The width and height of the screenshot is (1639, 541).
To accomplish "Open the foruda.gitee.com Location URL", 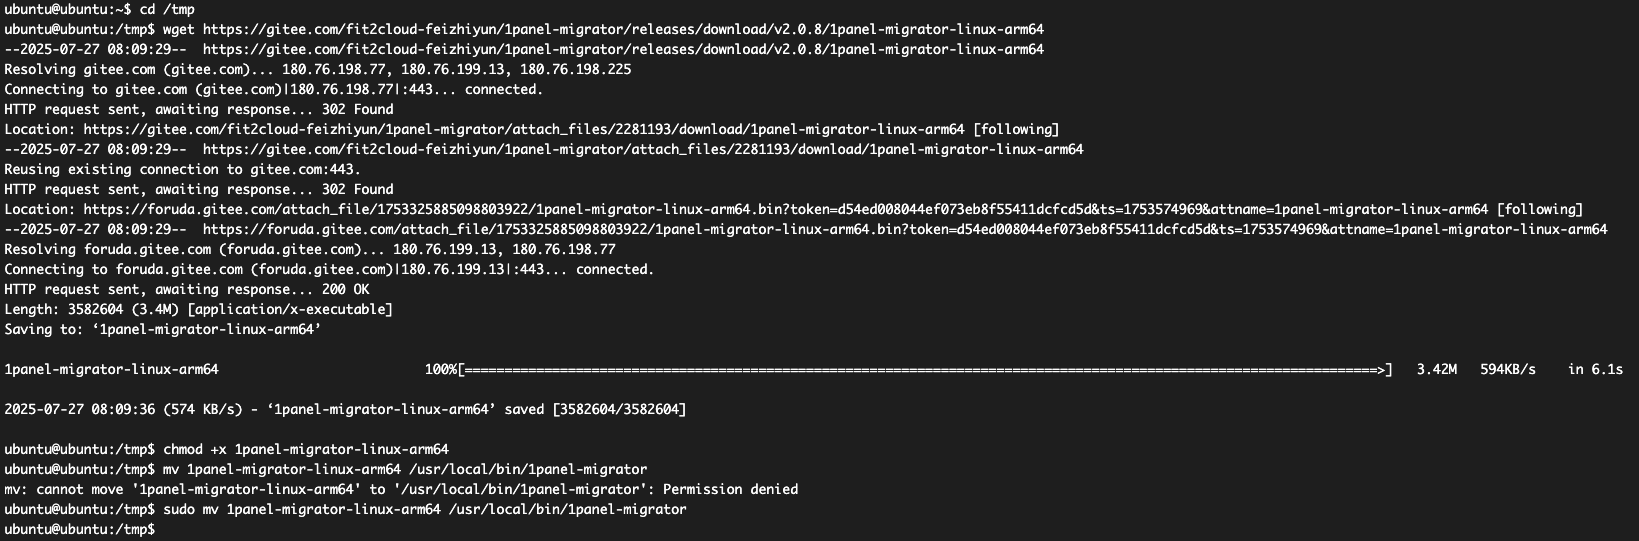I will coord(785,209).
